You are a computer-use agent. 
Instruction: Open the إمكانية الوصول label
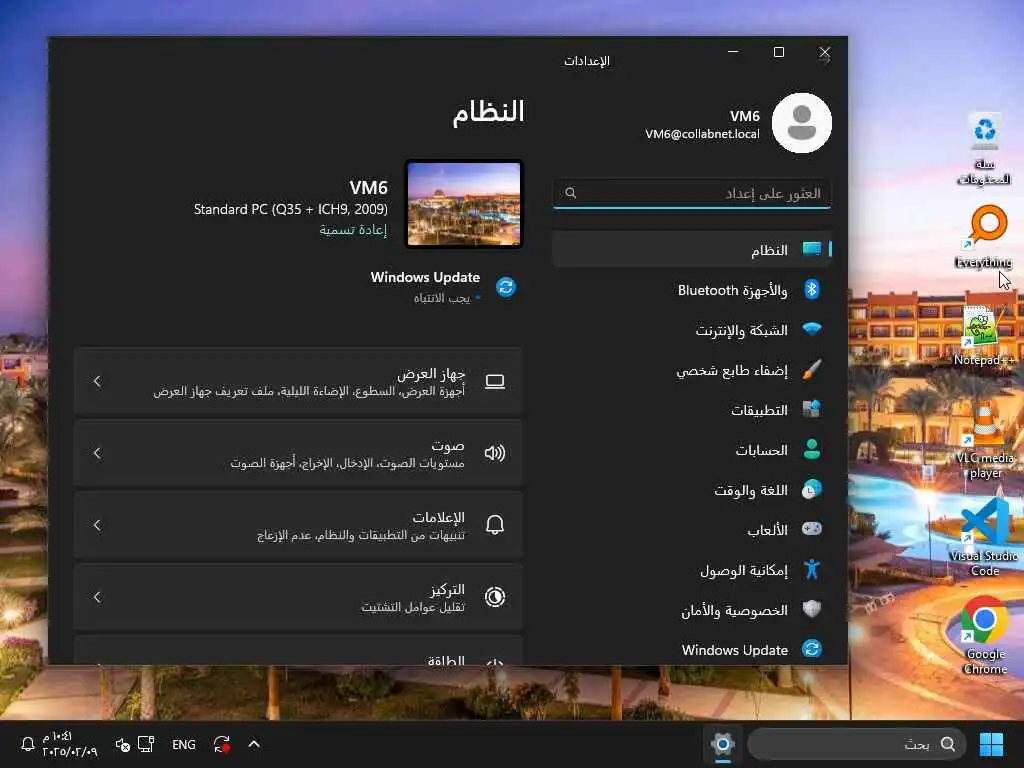tap(744, 570)
